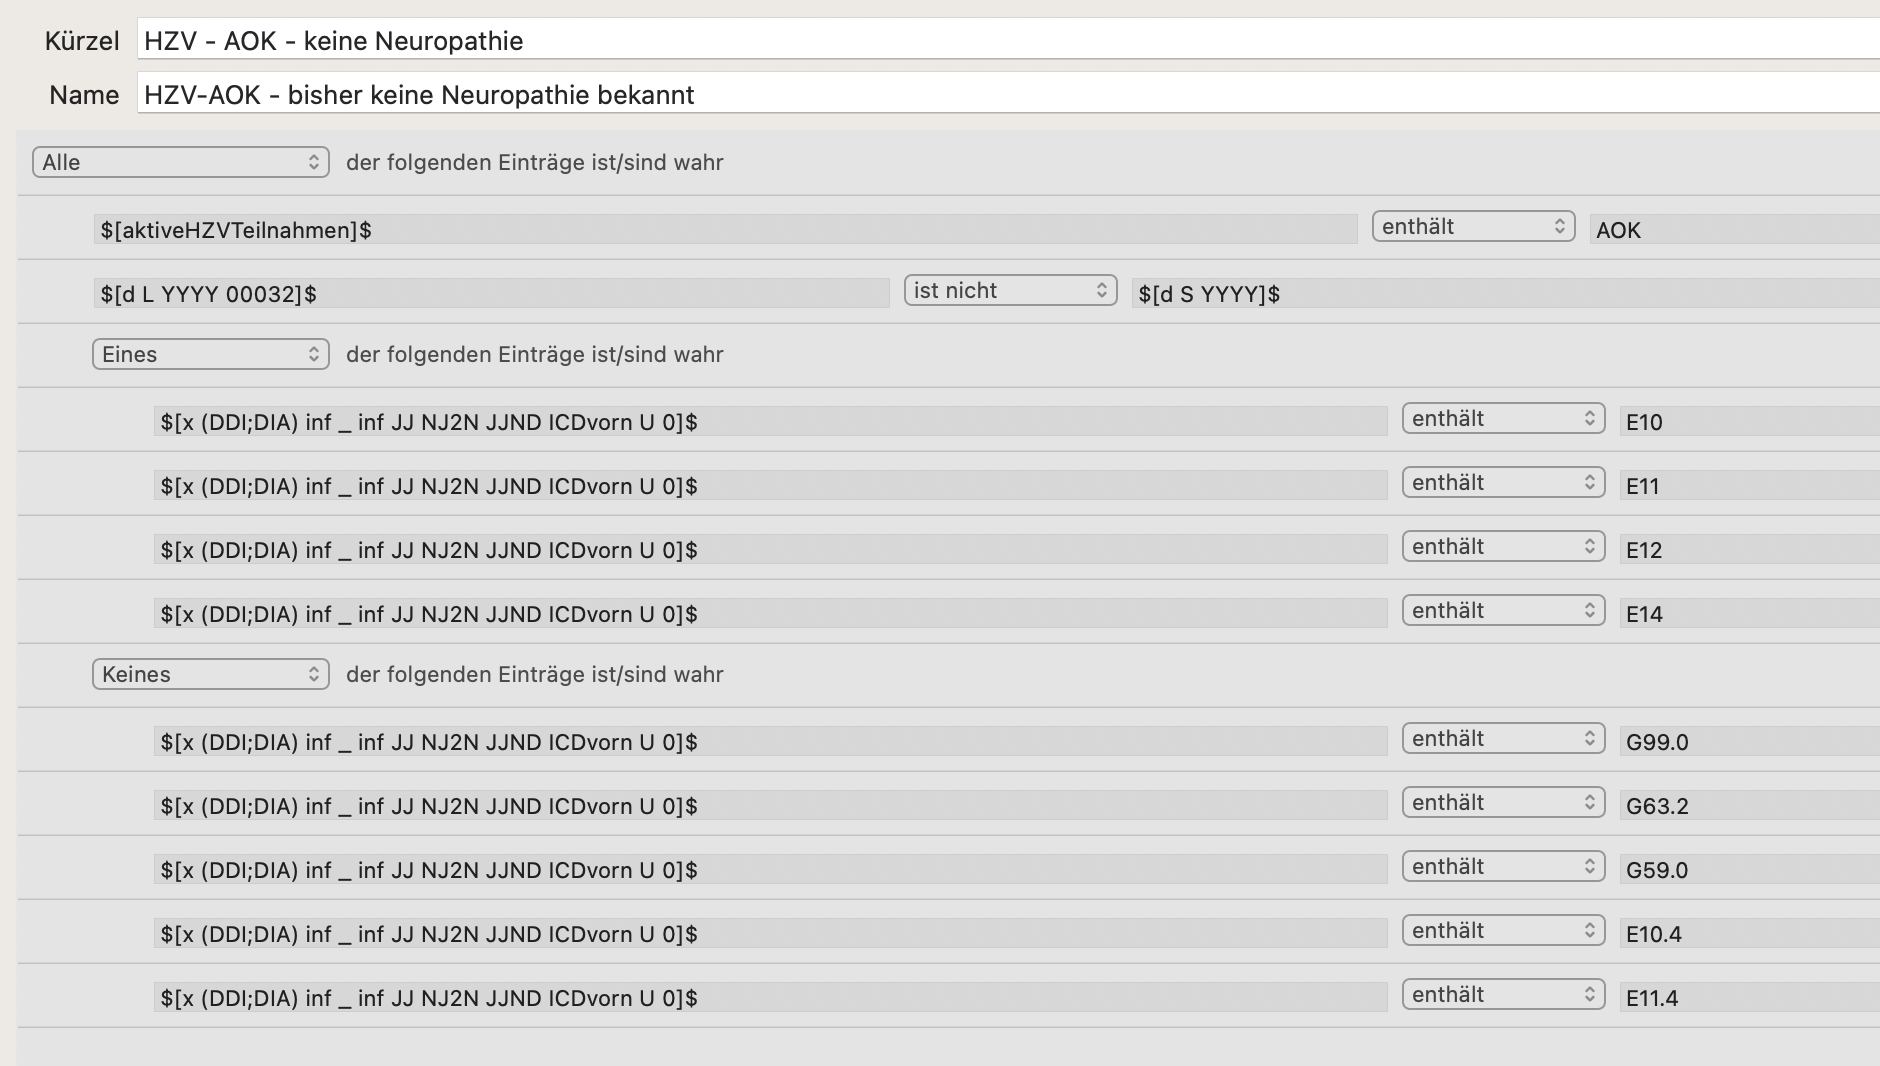Click the expression field in G59.0 row

pos(770,869)
